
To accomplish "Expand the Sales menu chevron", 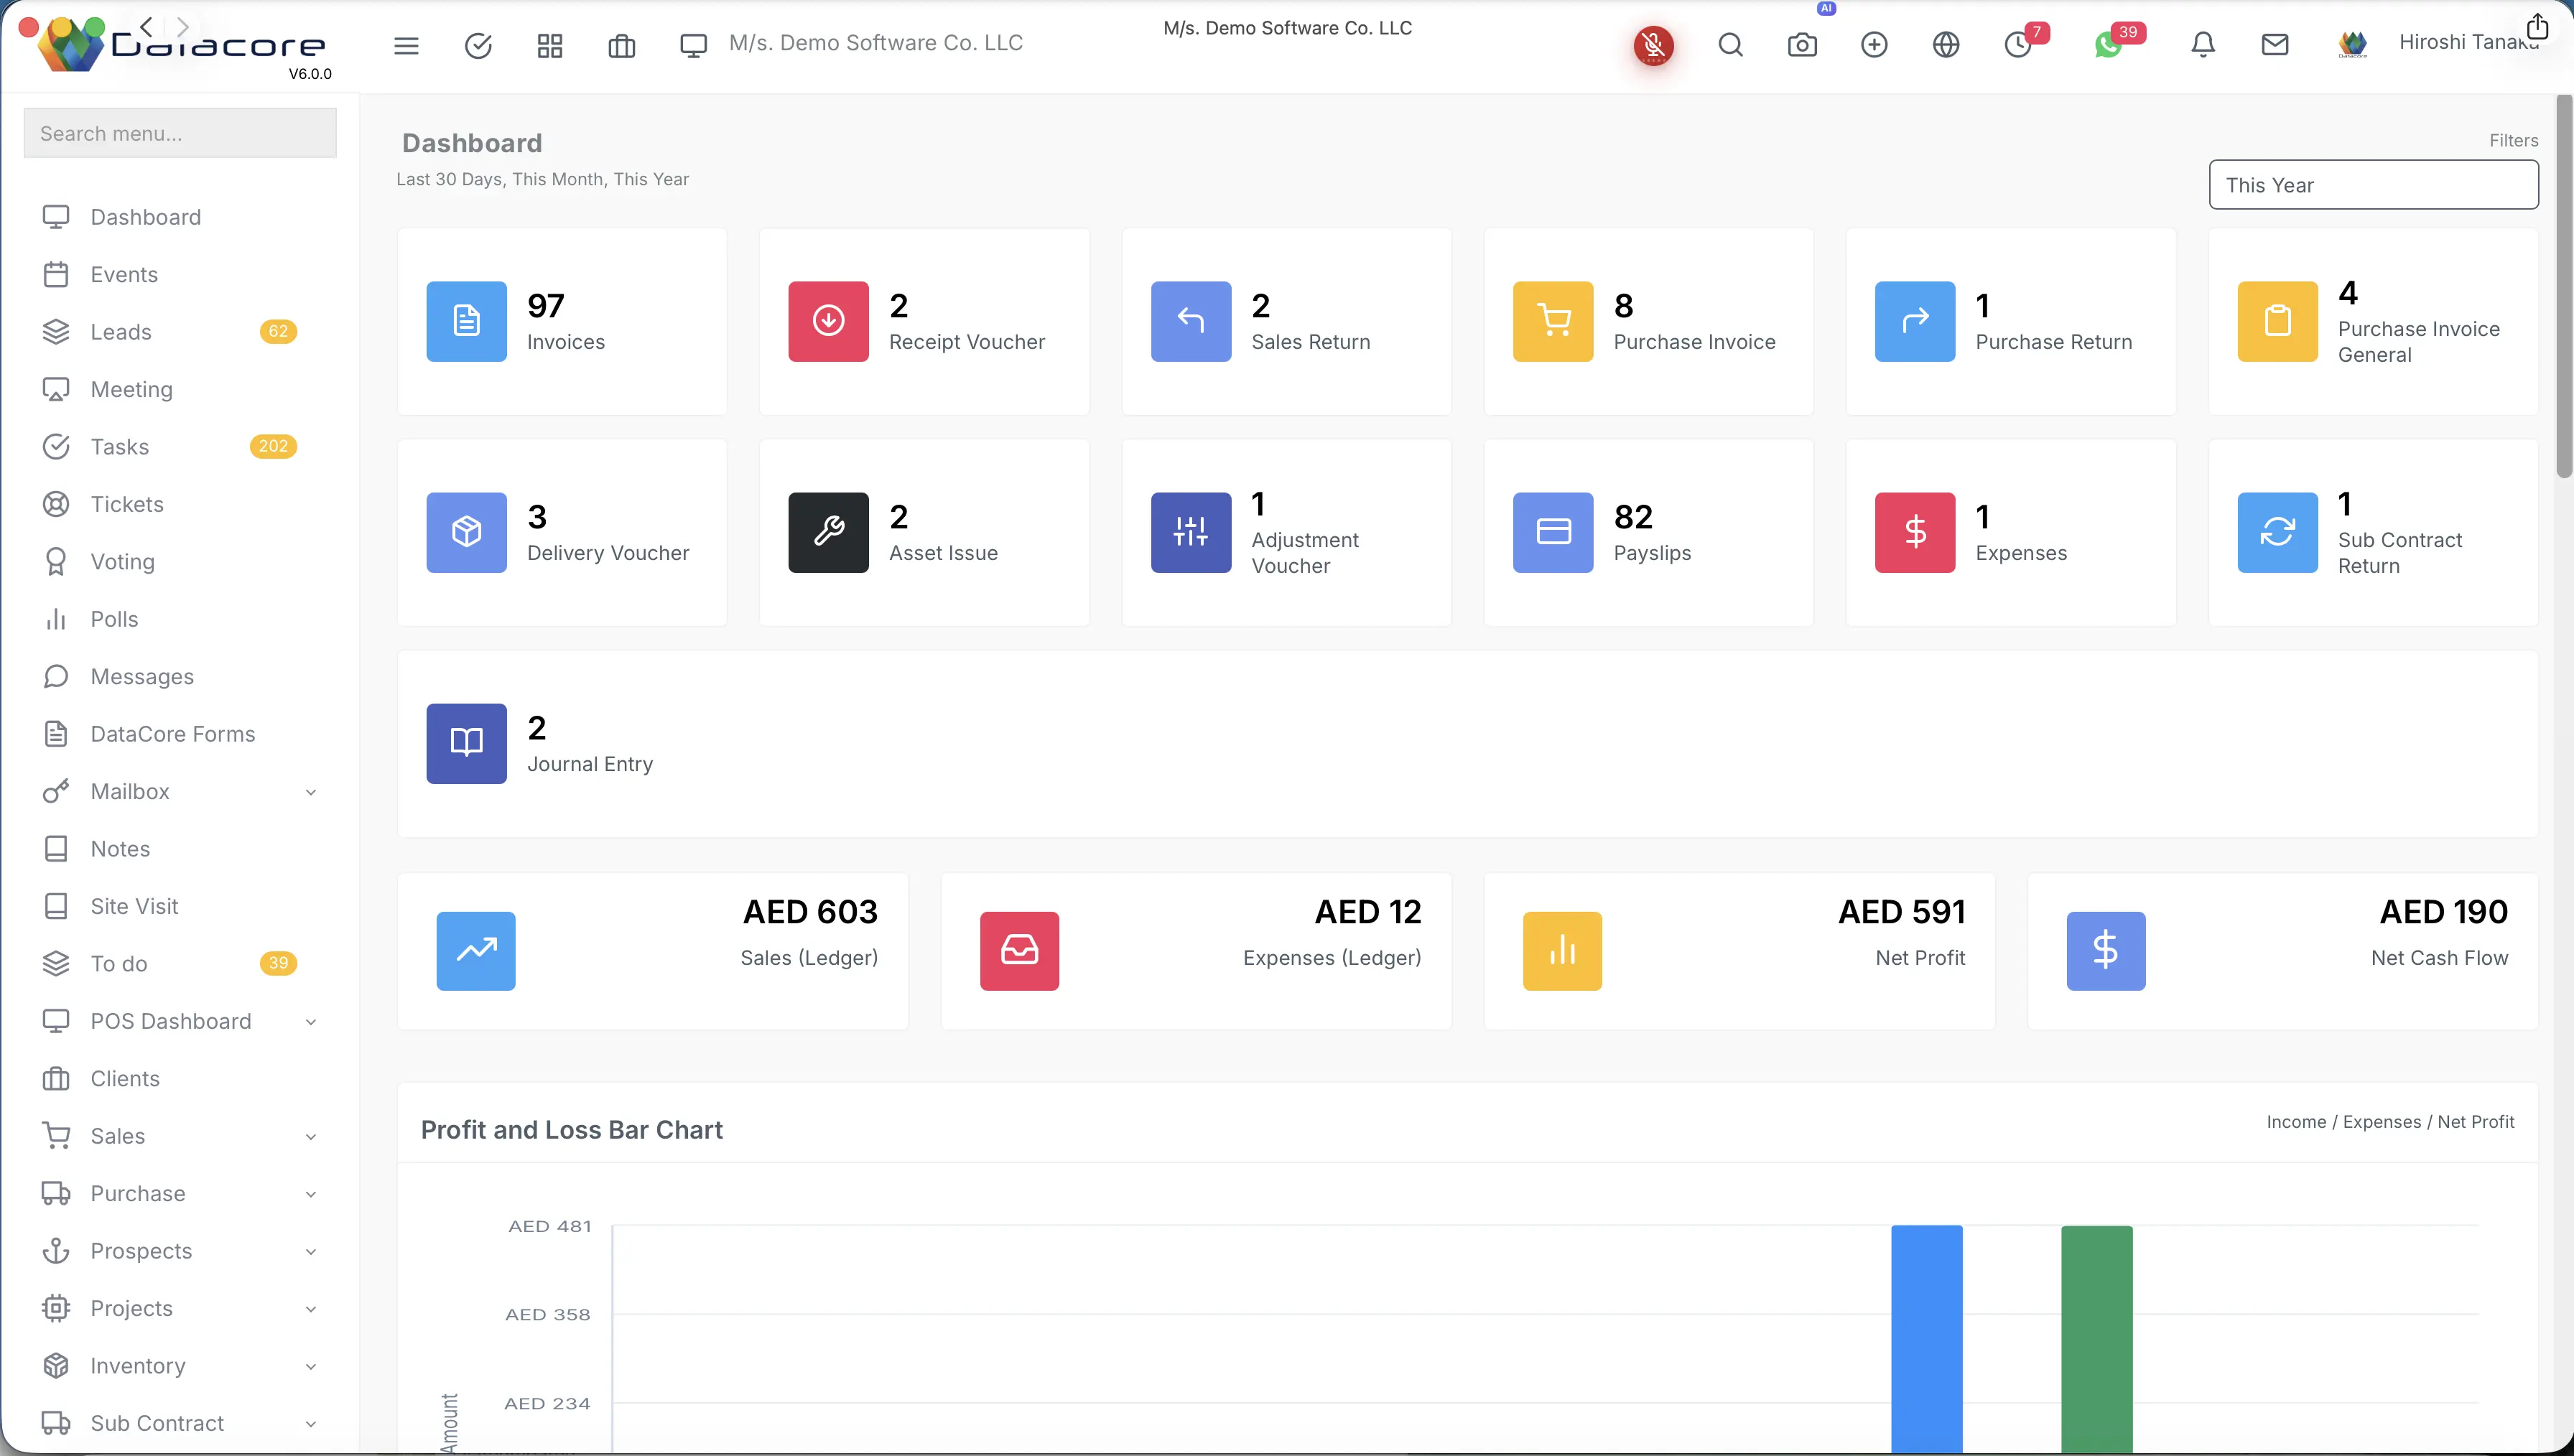I will coord(311,1137).
